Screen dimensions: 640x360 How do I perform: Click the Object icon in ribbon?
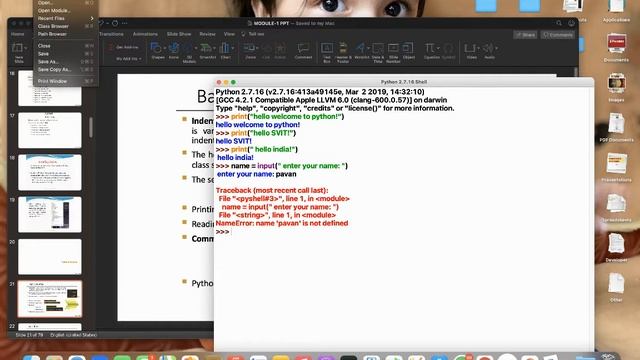click(408, 48)
